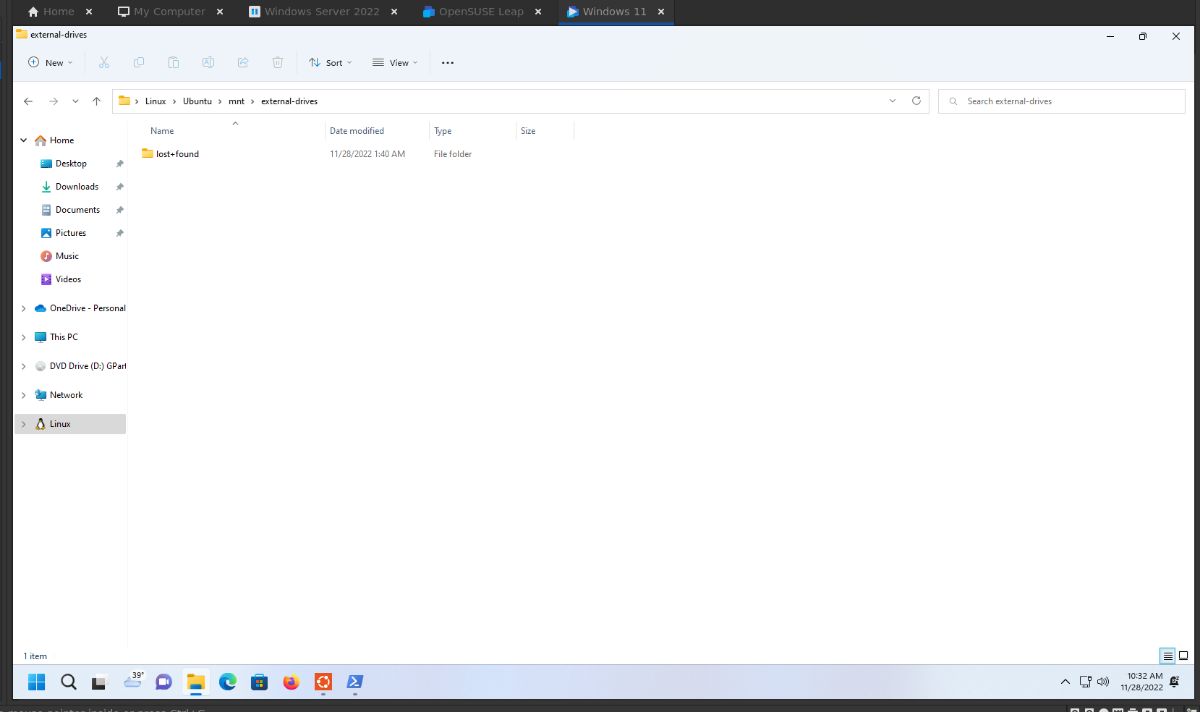This screenshot has height=712, width=1200.
Task: Open the See more ellipsis in toolbar
Action: pos(447,62)
